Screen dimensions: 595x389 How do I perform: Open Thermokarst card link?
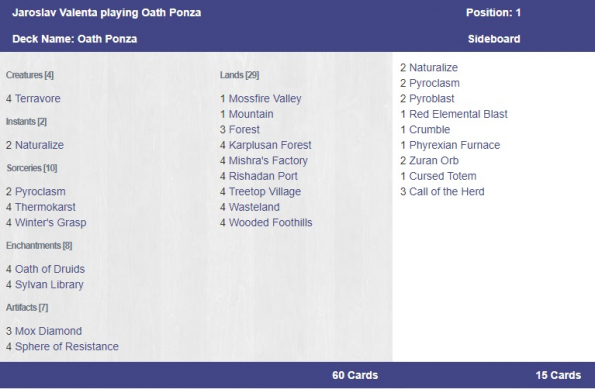[45, 207]
